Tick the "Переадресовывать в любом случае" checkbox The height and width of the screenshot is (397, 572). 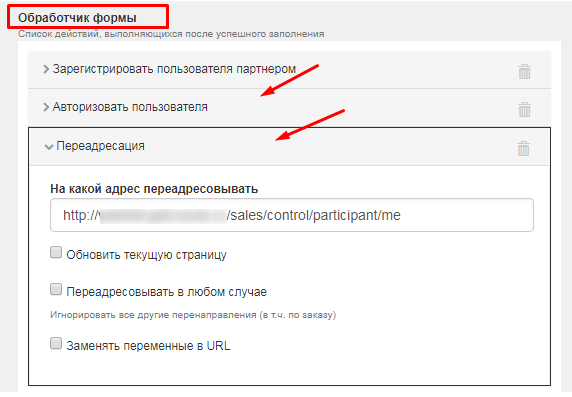[56, 289]
